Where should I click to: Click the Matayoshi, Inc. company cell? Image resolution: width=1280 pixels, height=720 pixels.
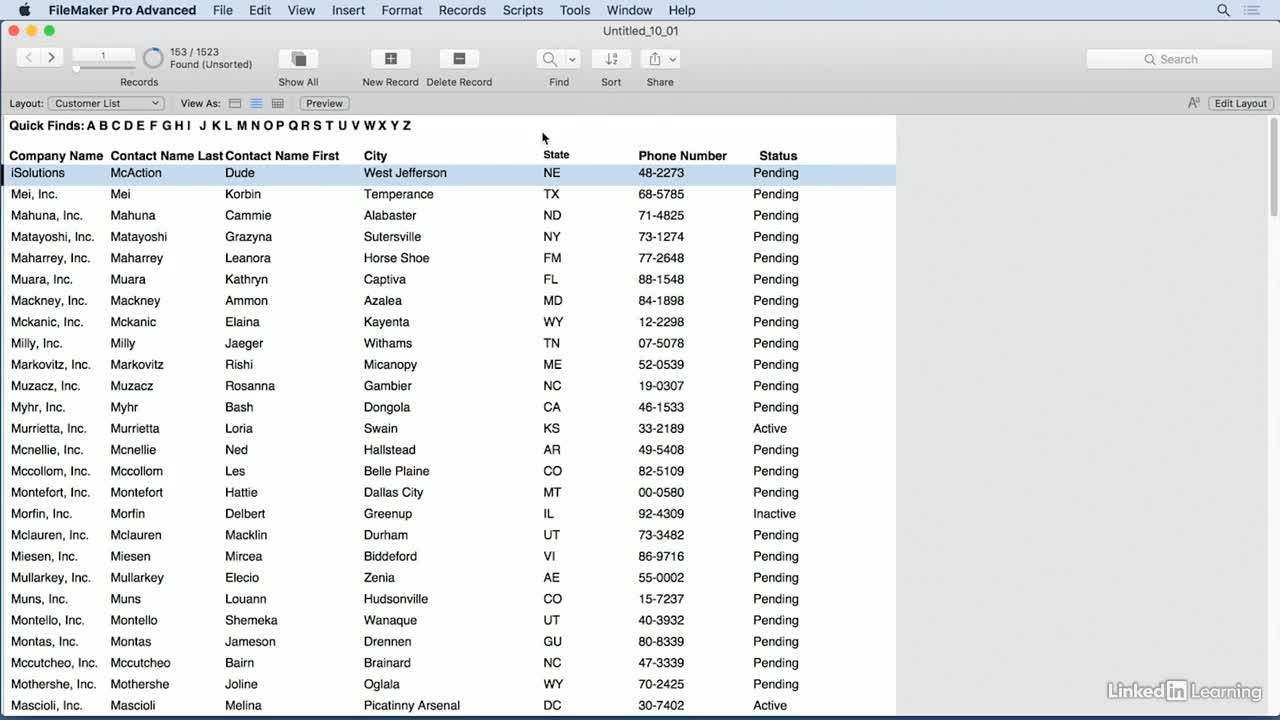tap(52, 237)
